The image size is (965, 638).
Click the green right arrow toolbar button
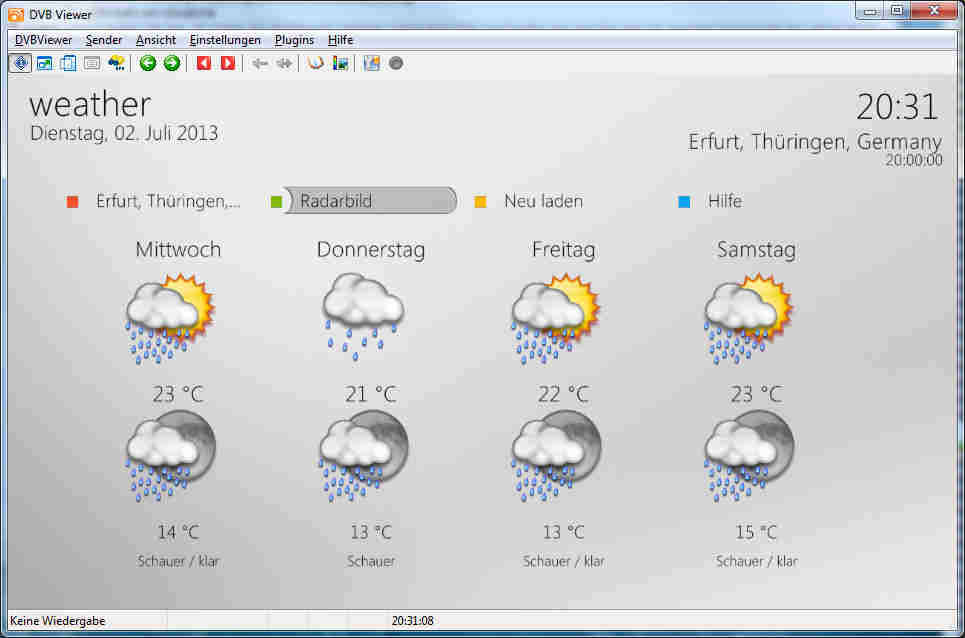(172, 63)
